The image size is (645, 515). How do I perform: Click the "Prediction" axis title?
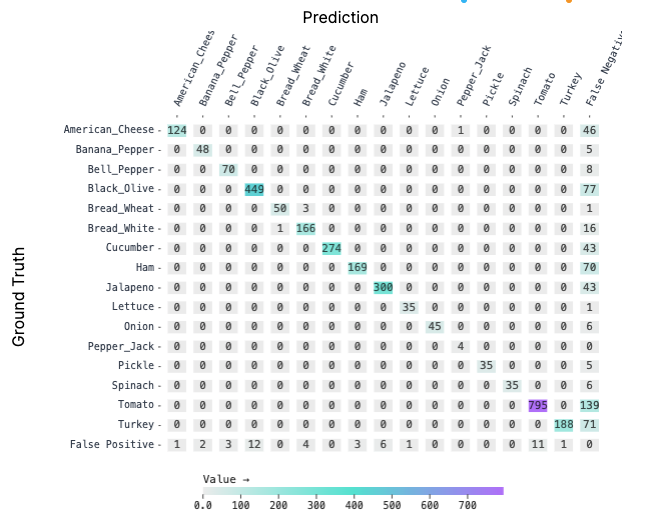(x=340, y=17)
